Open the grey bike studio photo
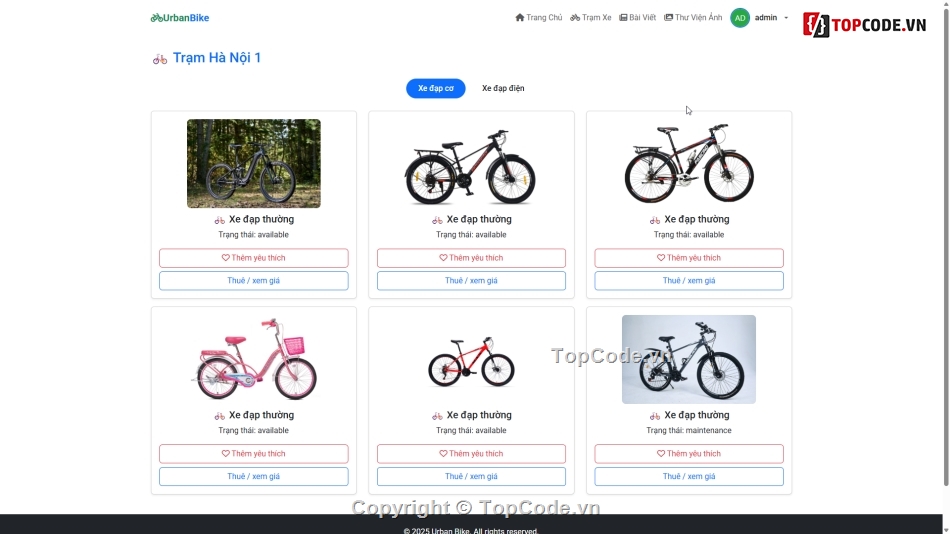 click(689, 359)
